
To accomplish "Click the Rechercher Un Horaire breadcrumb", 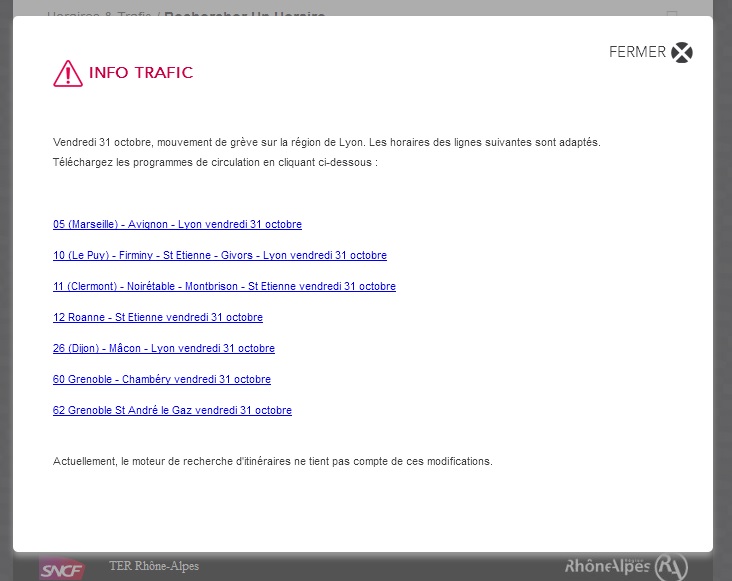I will tap(244, 12).
